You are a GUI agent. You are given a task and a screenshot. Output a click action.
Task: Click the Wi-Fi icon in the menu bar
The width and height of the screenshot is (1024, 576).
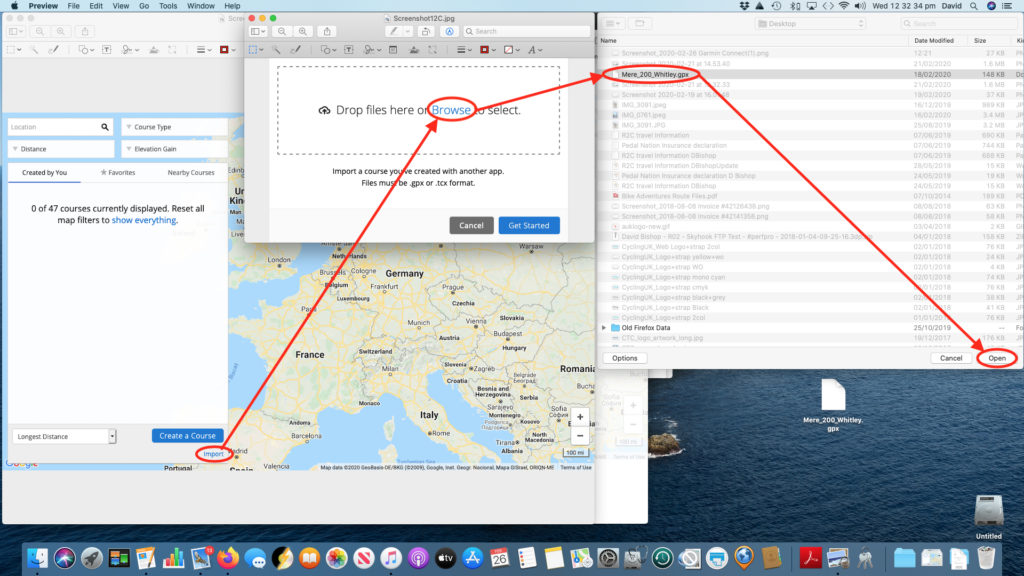[x=844, y=6]
